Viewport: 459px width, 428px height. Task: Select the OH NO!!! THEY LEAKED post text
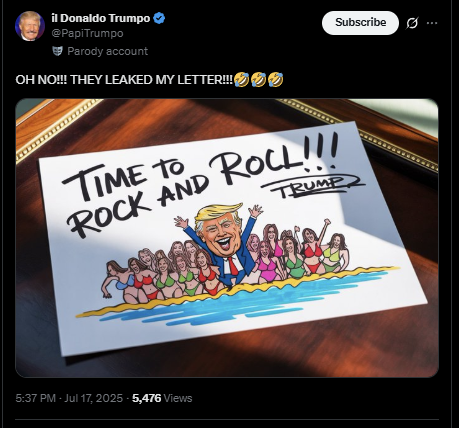(x=124, y=80)
